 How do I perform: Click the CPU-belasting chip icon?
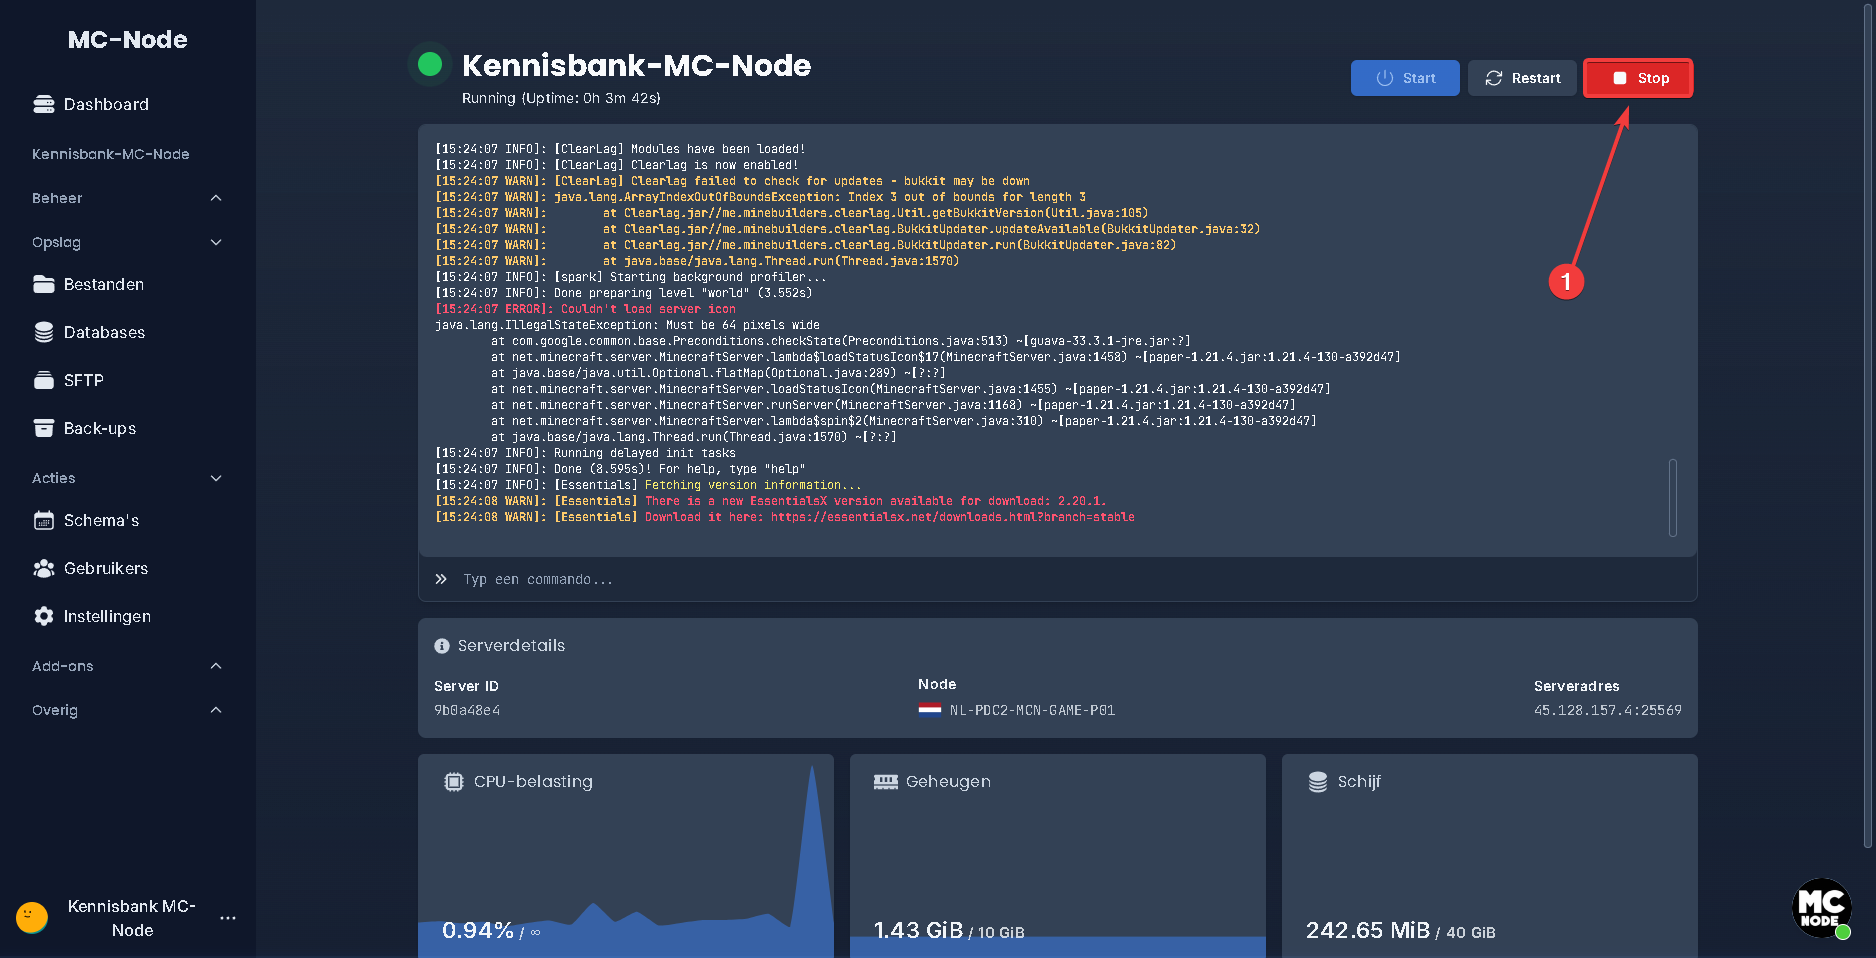click(454, 782)
